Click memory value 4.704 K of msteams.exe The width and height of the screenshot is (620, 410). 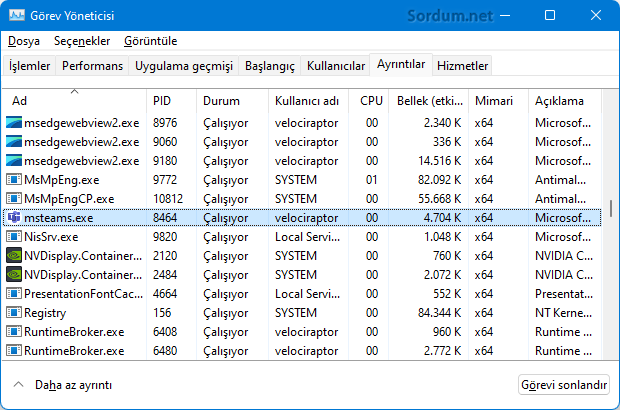click(x=442, y=218)
